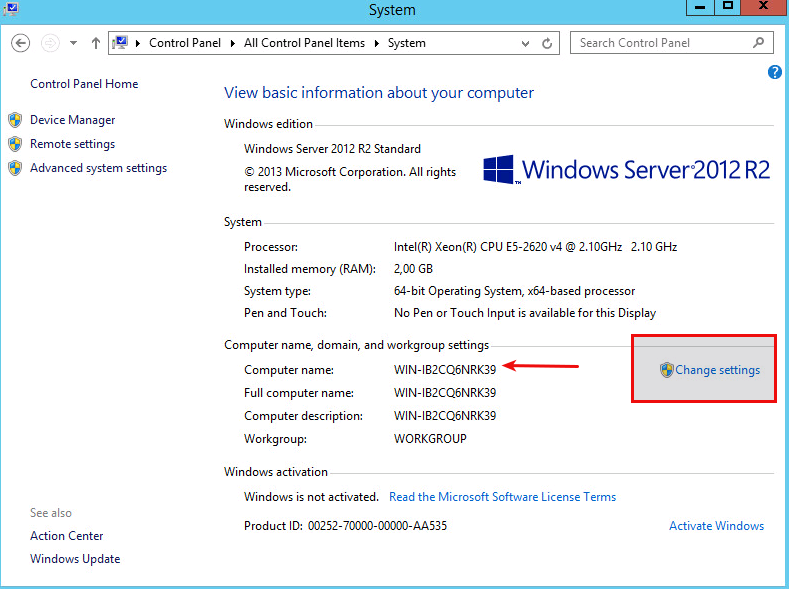Click the 'No Pen or Touch Input' text
789x589 pixels.
tap(525, 313)
